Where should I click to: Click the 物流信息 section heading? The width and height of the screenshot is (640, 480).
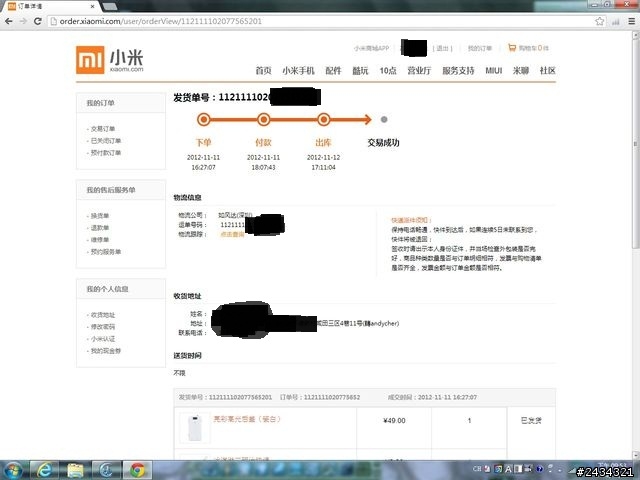point(187,198)
